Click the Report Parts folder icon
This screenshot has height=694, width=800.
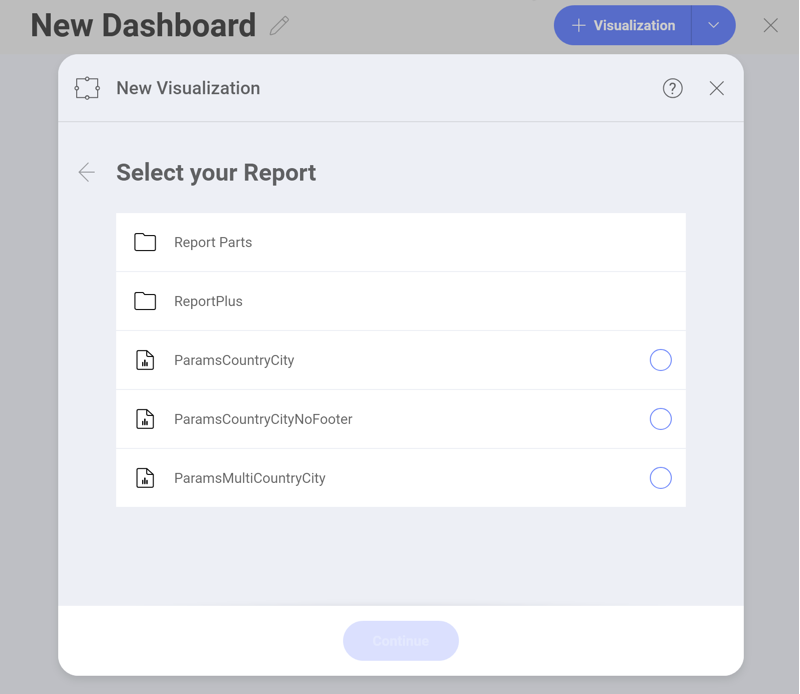coord(145,241)
